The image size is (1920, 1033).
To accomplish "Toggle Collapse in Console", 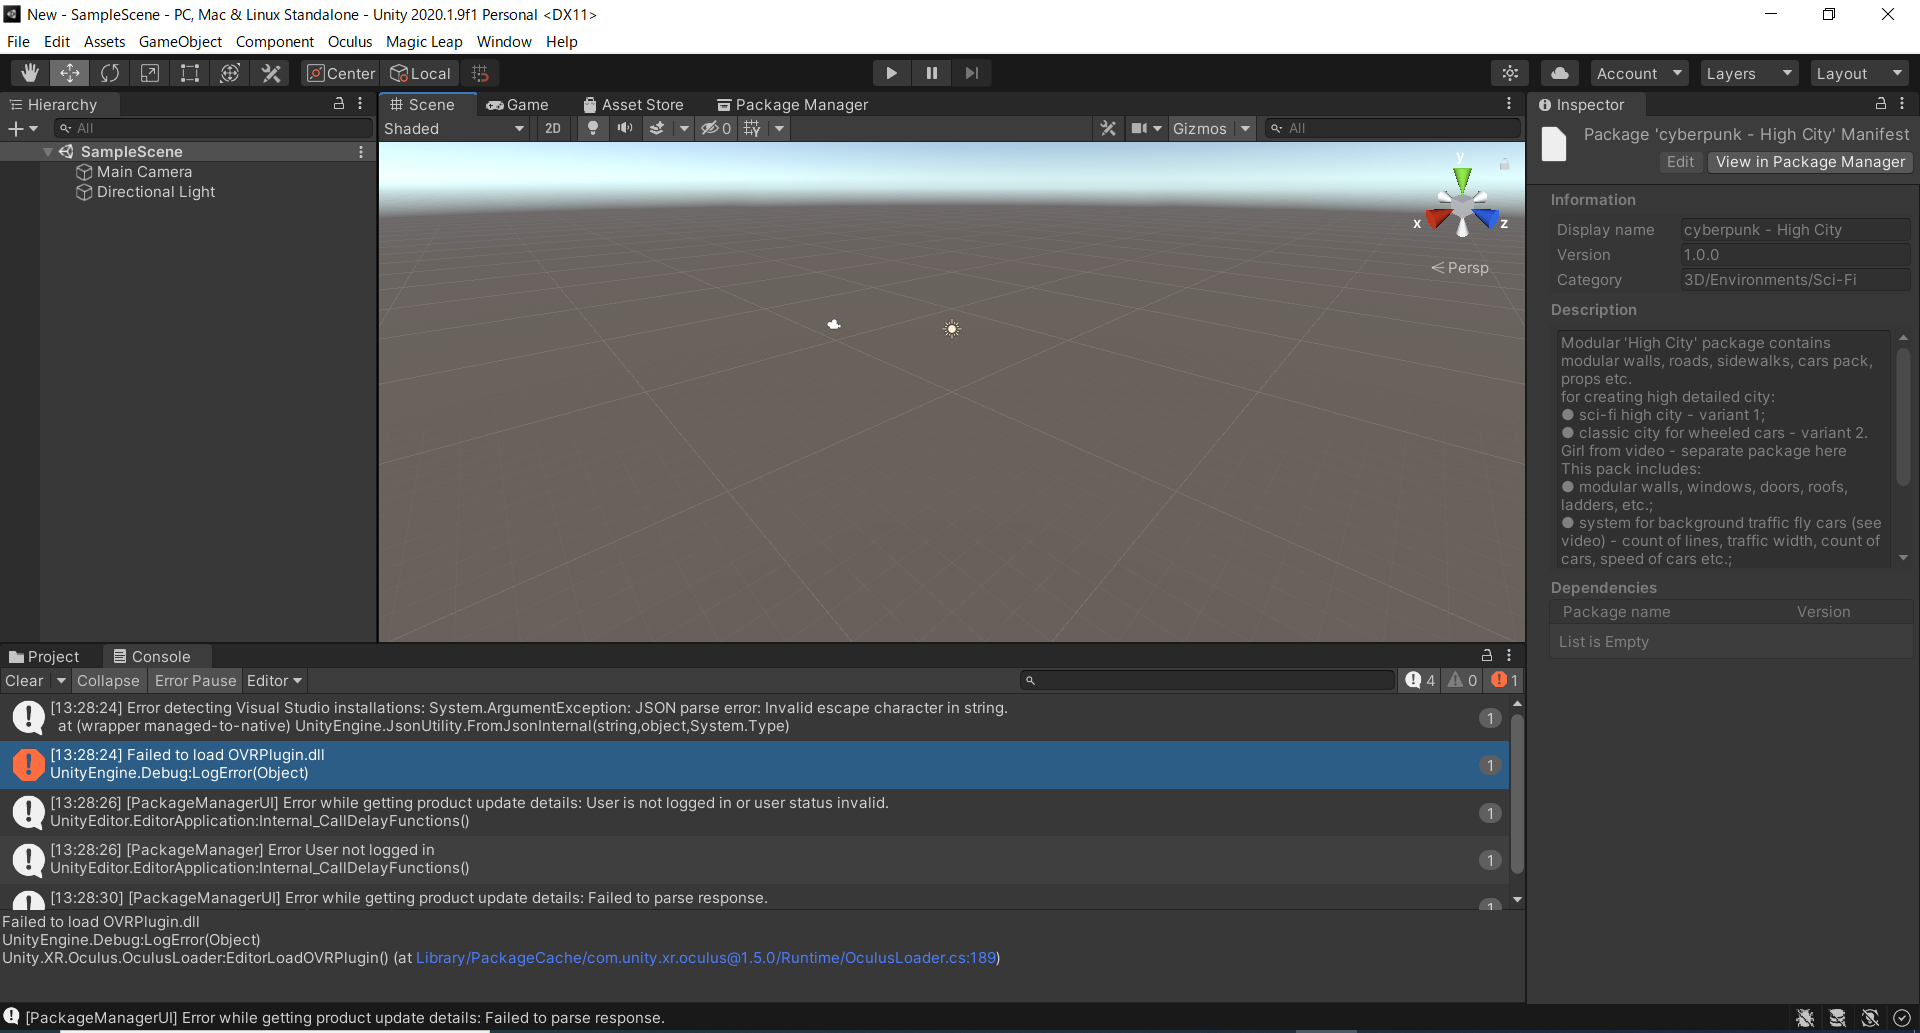I will pyautogui.click(x=108, y=681).
